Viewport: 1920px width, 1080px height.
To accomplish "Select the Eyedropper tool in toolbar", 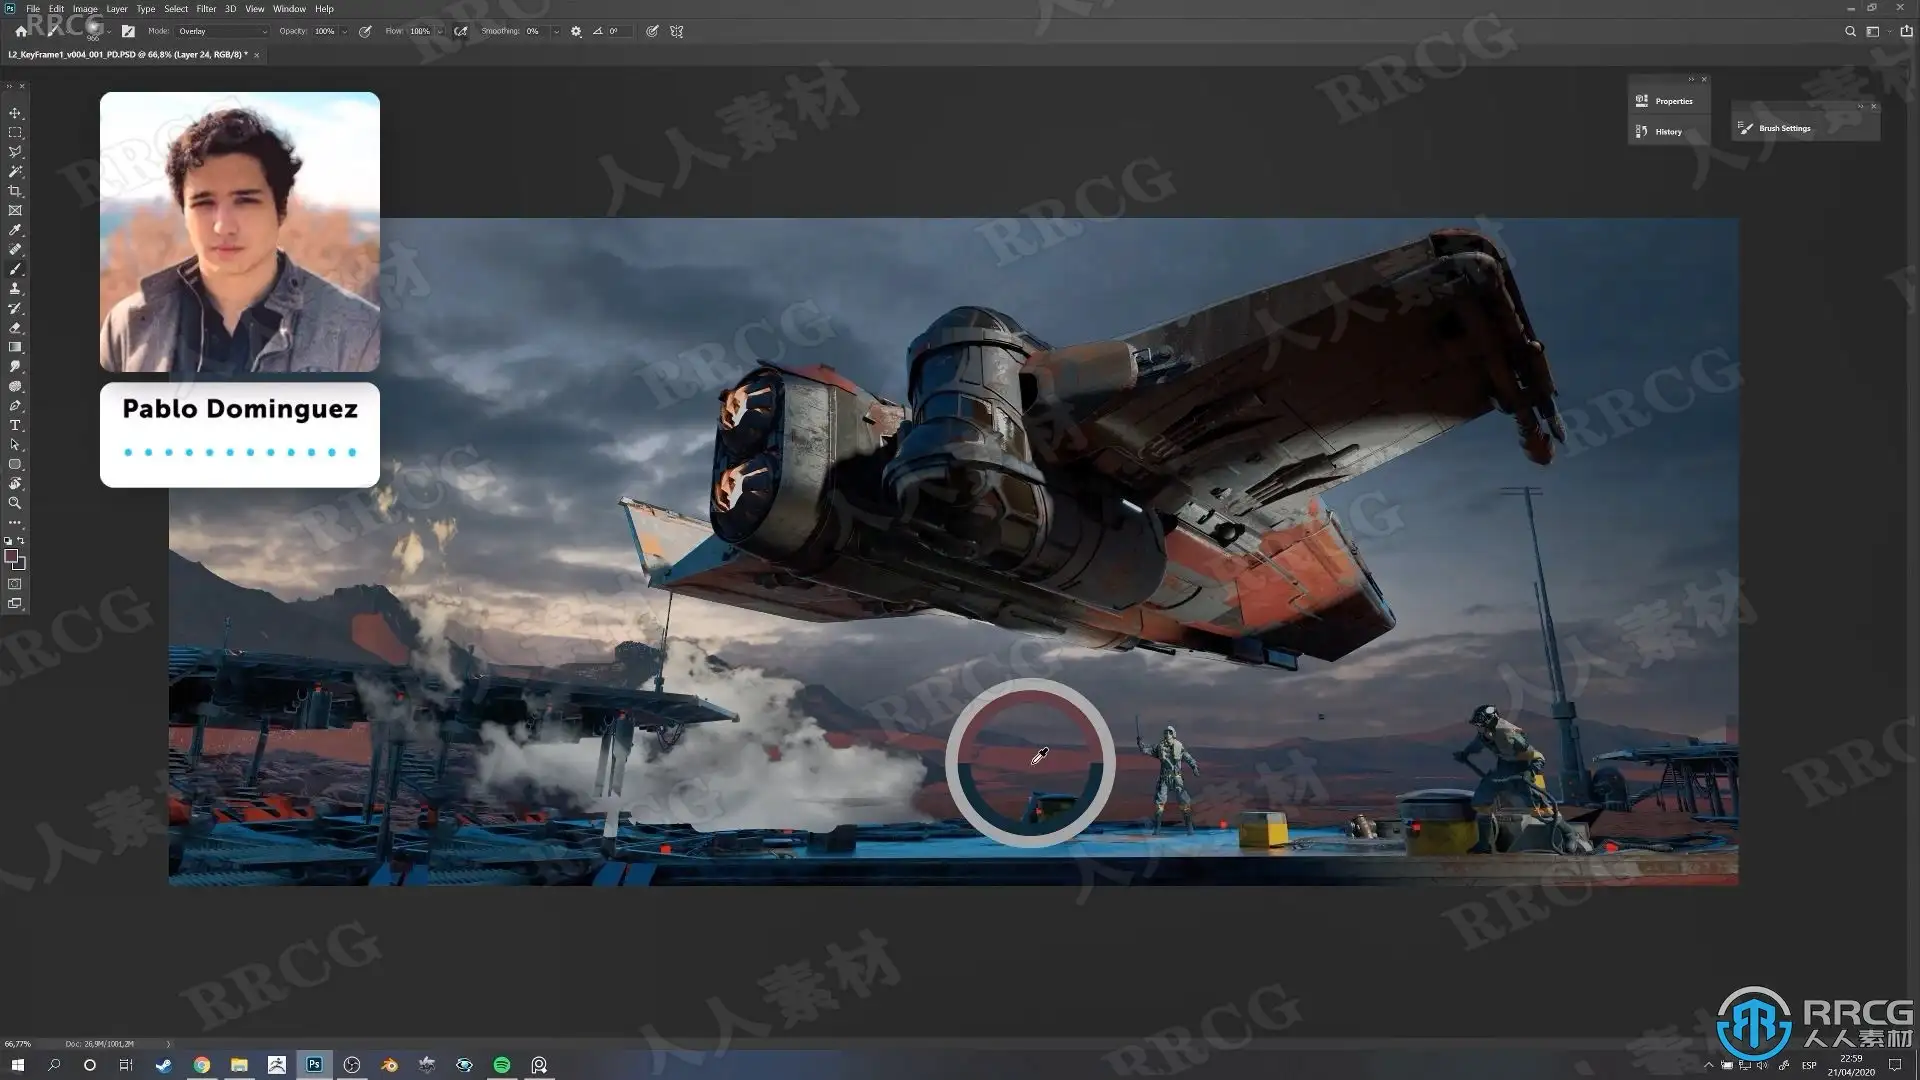I will (15, 230).
